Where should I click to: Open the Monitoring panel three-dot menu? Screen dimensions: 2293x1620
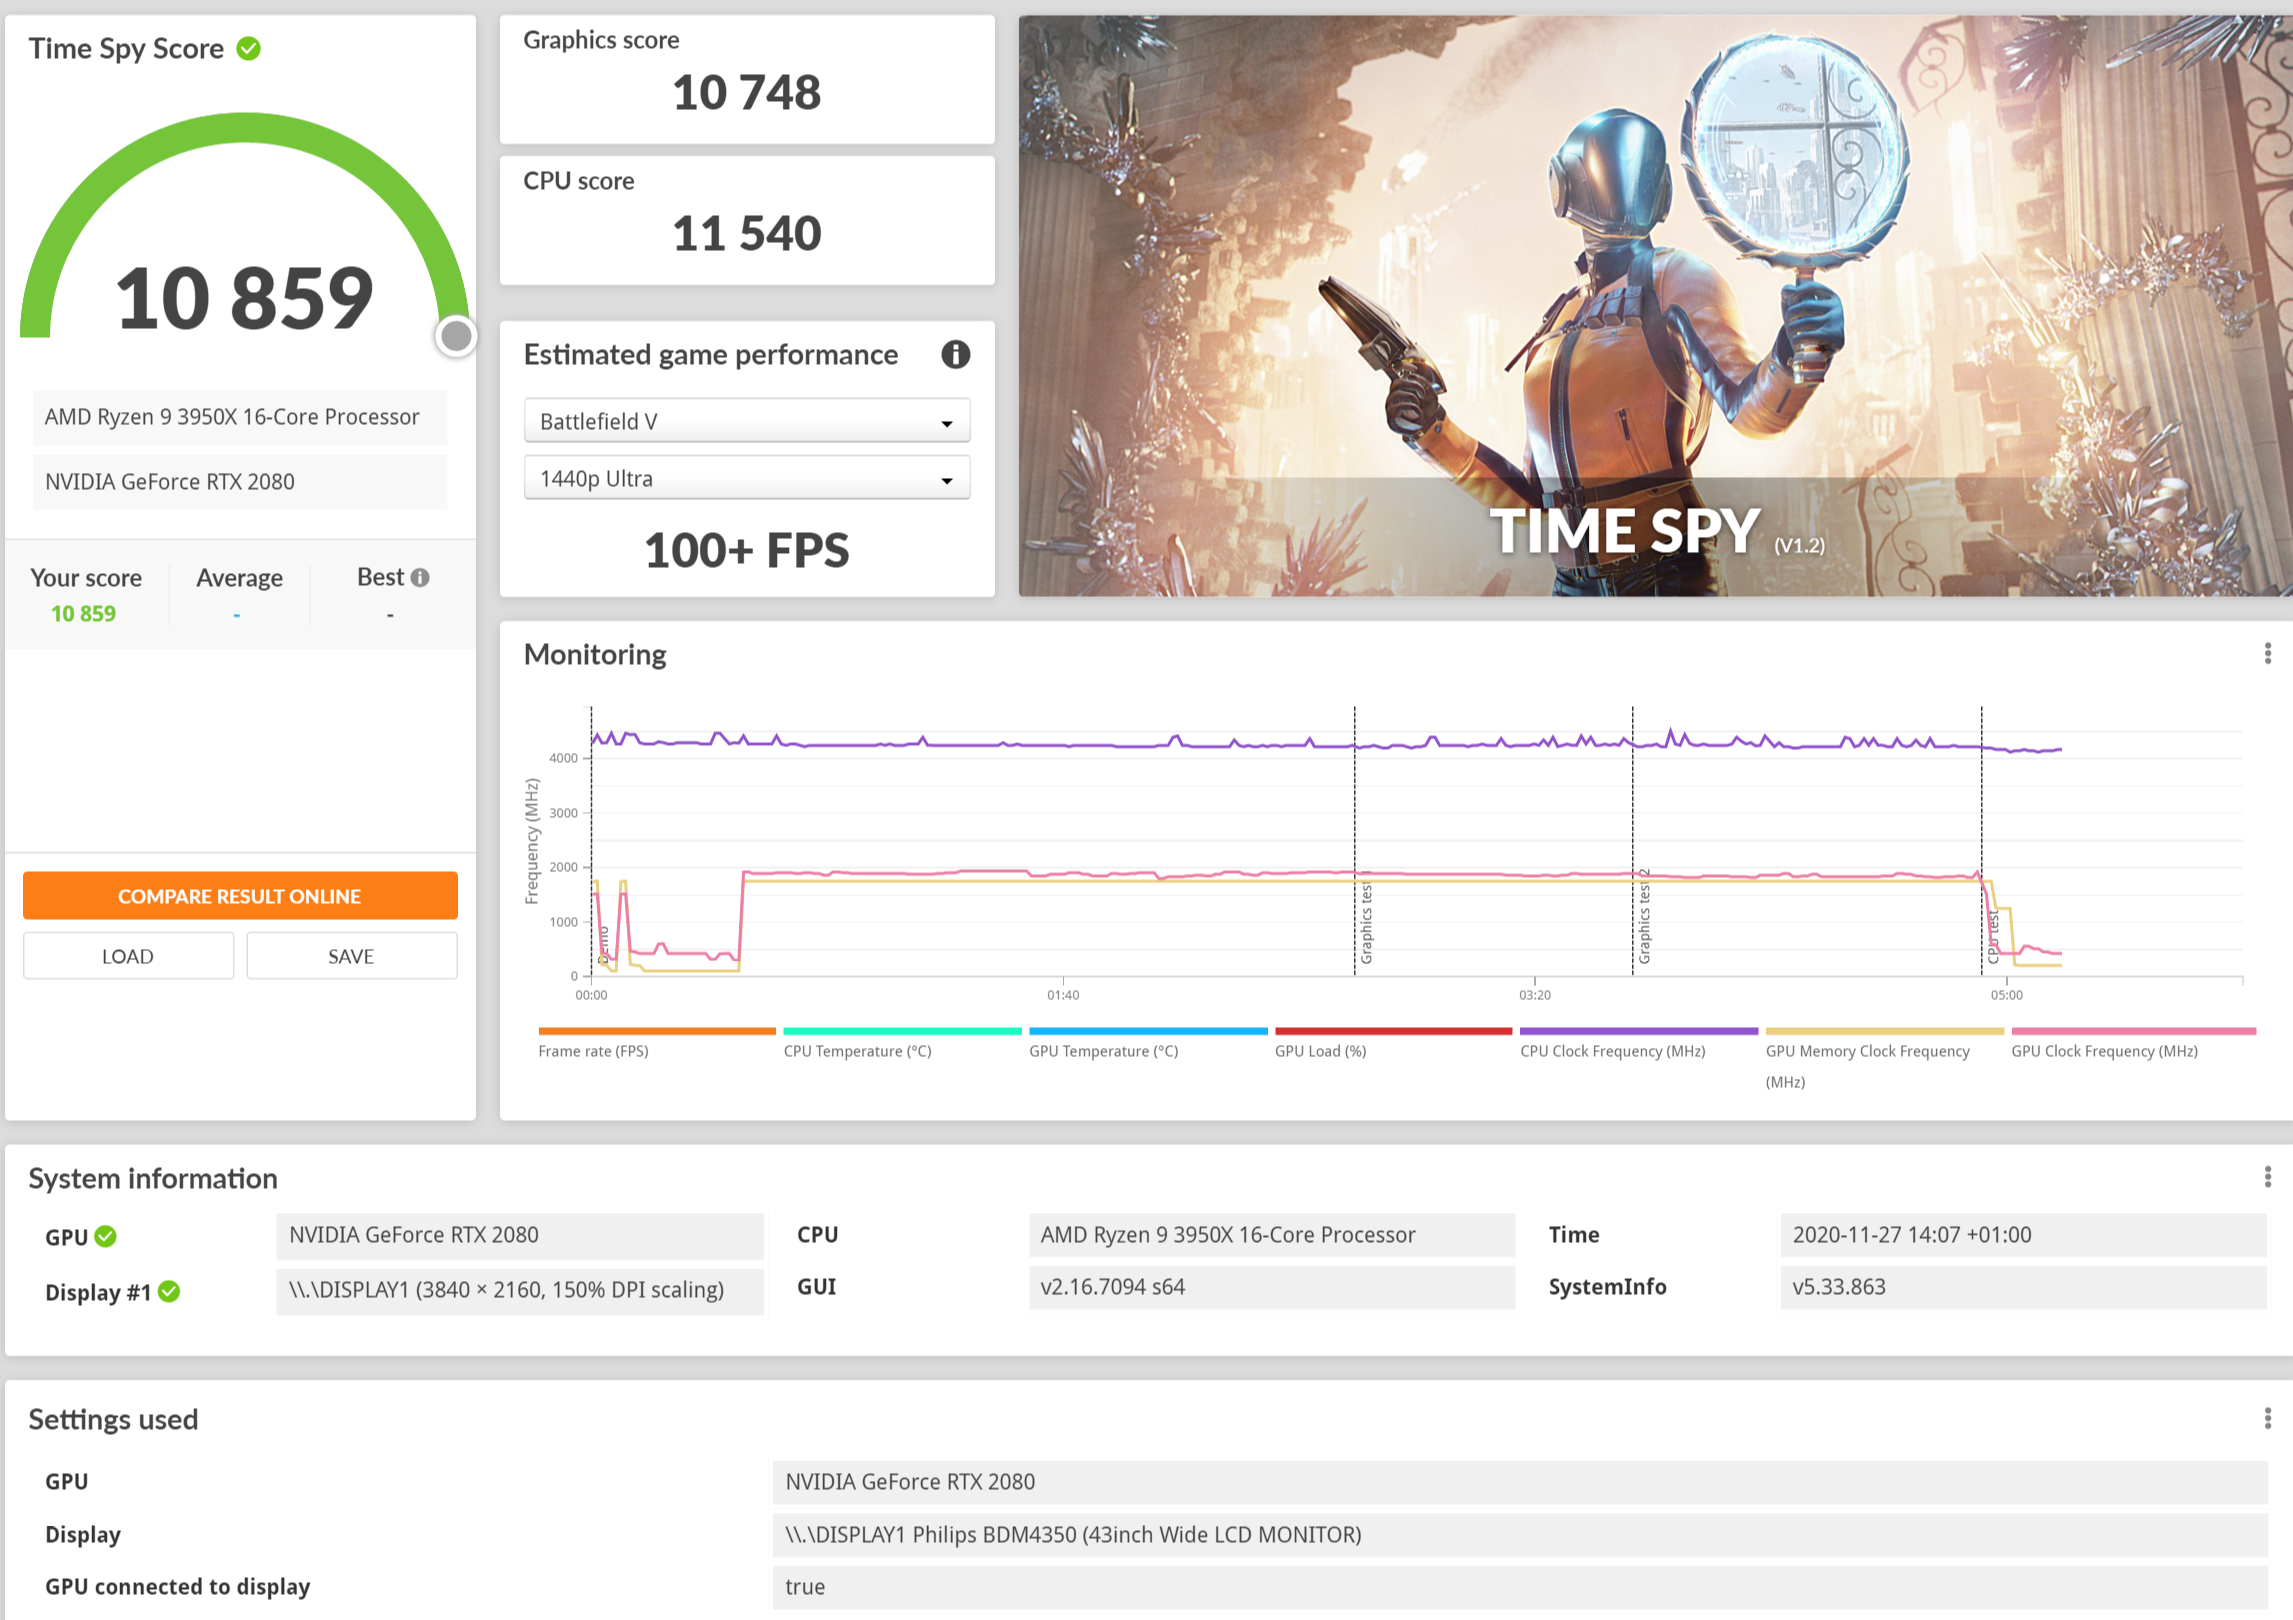click(x=2267, y=653)
